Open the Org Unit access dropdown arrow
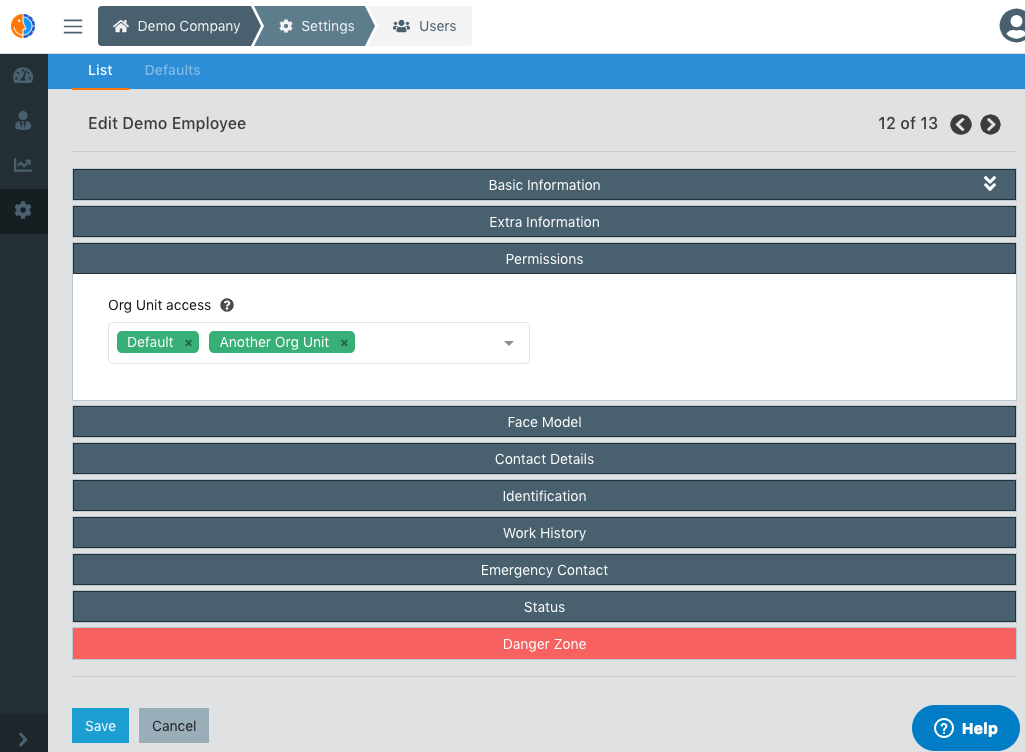This screenshot has width=1025, height=752. [509, 343]
